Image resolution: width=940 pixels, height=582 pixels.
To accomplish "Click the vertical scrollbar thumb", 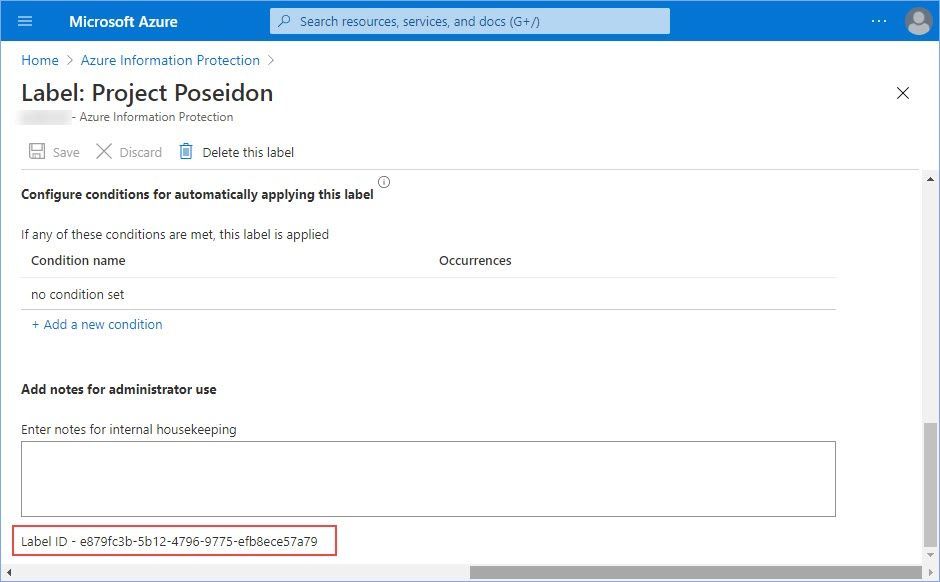I will tap(930, 484).
